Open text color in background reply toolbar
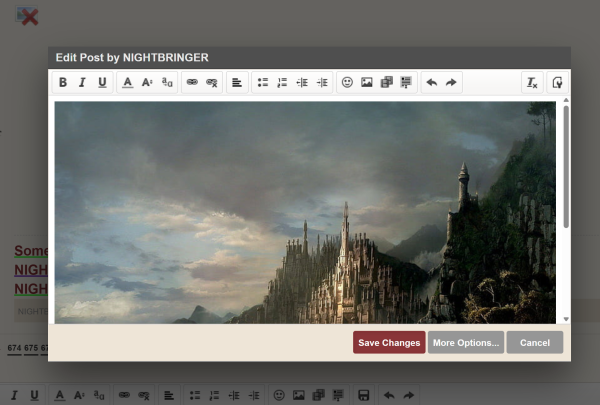 click(60, 395)
